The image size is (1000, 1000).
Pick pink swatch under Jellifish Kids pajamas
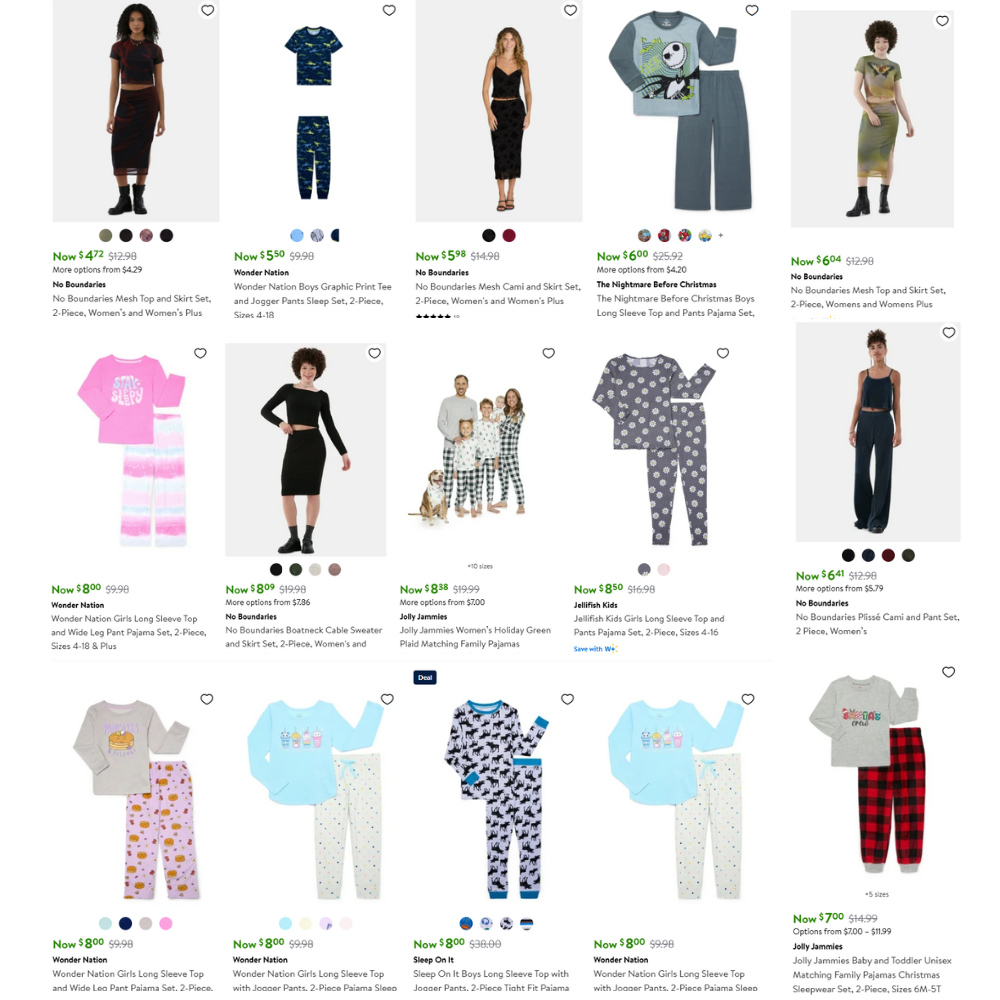click(x=664, y=570)
